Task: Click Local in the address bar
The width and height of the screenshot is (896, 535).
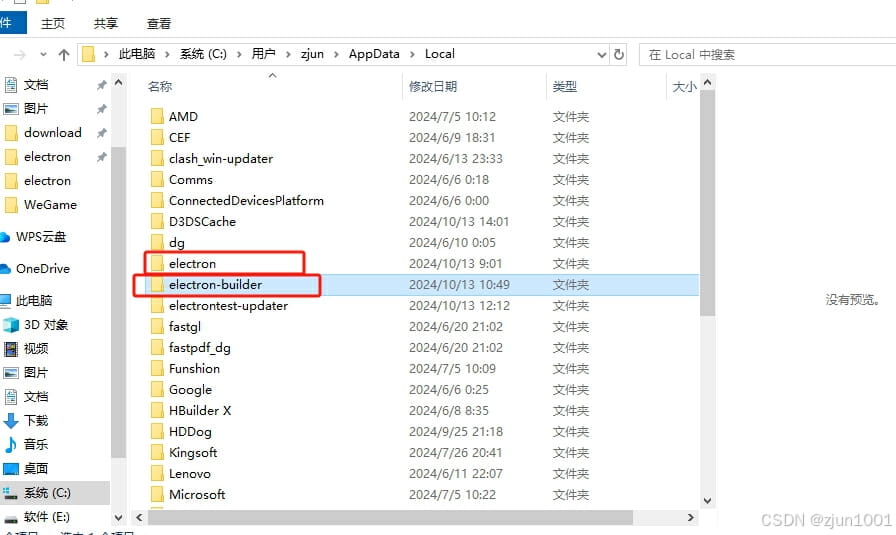Action: tap(439, 54)
